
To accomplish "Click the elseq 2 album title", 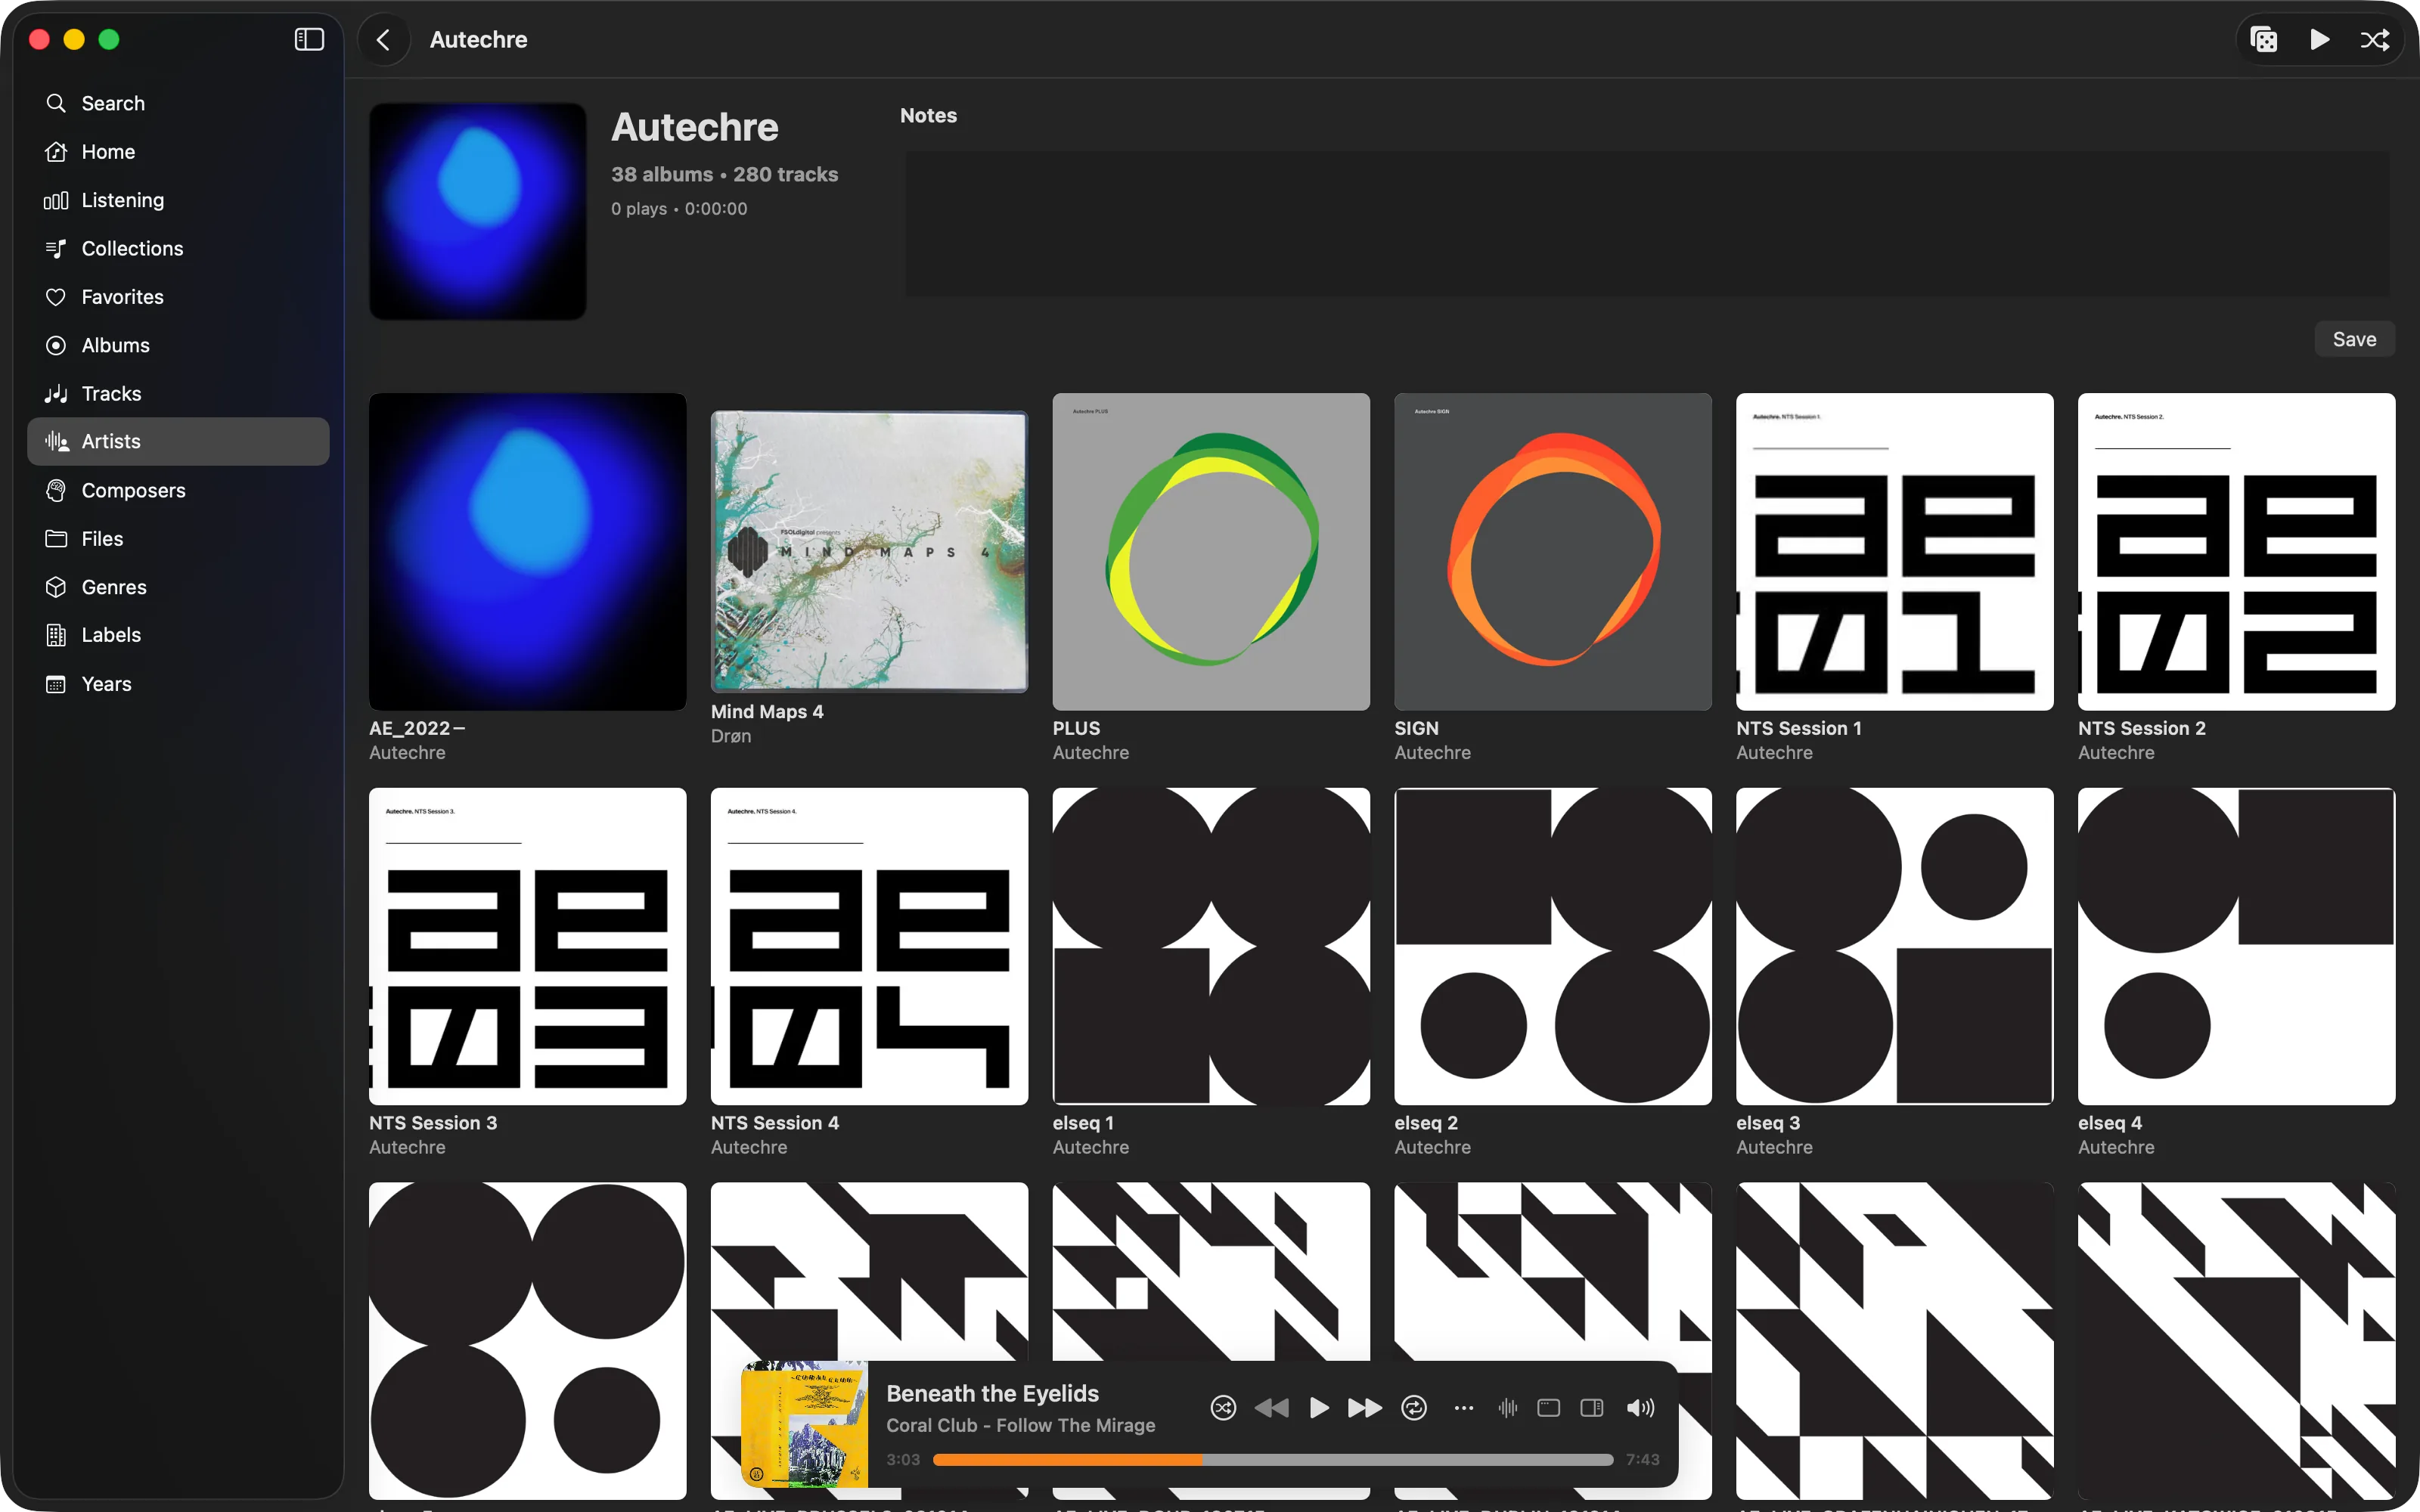I will [1426, 1123].
